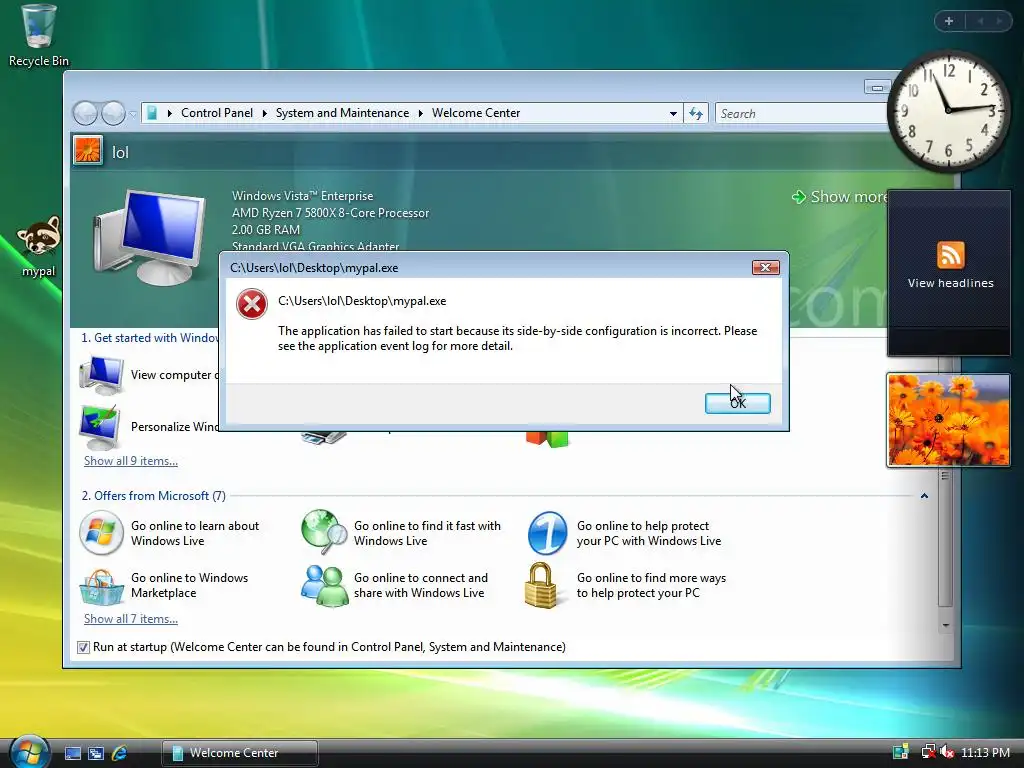Click the lol user account picture
1024x768 pixels.
click(88, 151)
